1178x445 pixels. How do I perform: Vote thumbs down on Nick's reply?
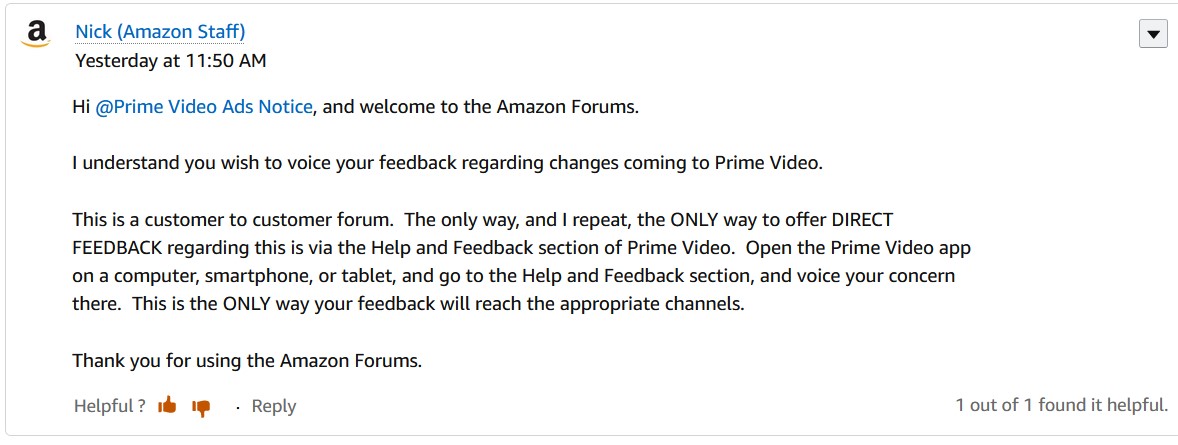(x=201, y=407)
